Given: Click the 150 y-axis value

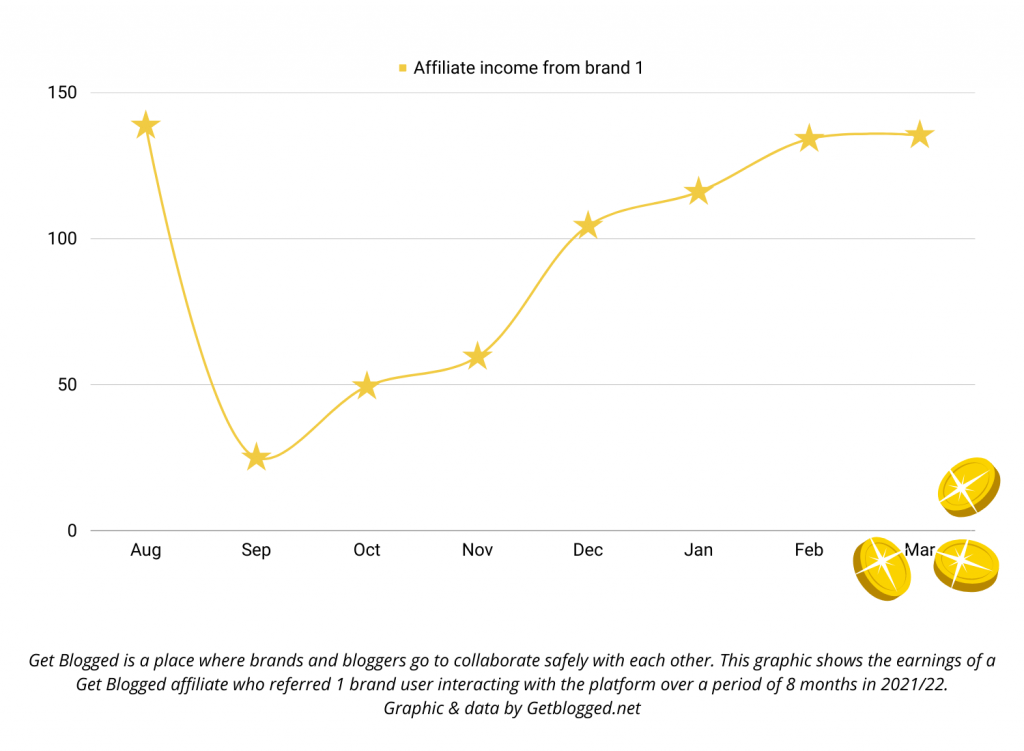Looking at the screenshot, I should click(64, 93).
